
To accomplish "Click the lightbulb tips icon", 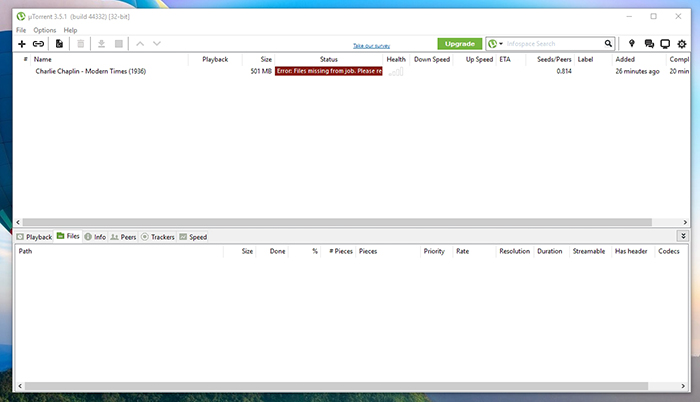I will pos(631,43).
